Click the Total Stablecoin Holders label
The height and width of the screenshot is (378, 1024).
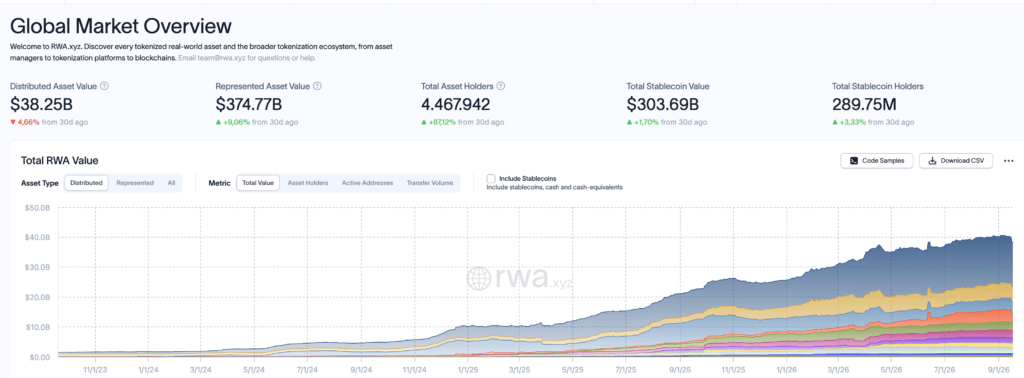click(878, 86)
